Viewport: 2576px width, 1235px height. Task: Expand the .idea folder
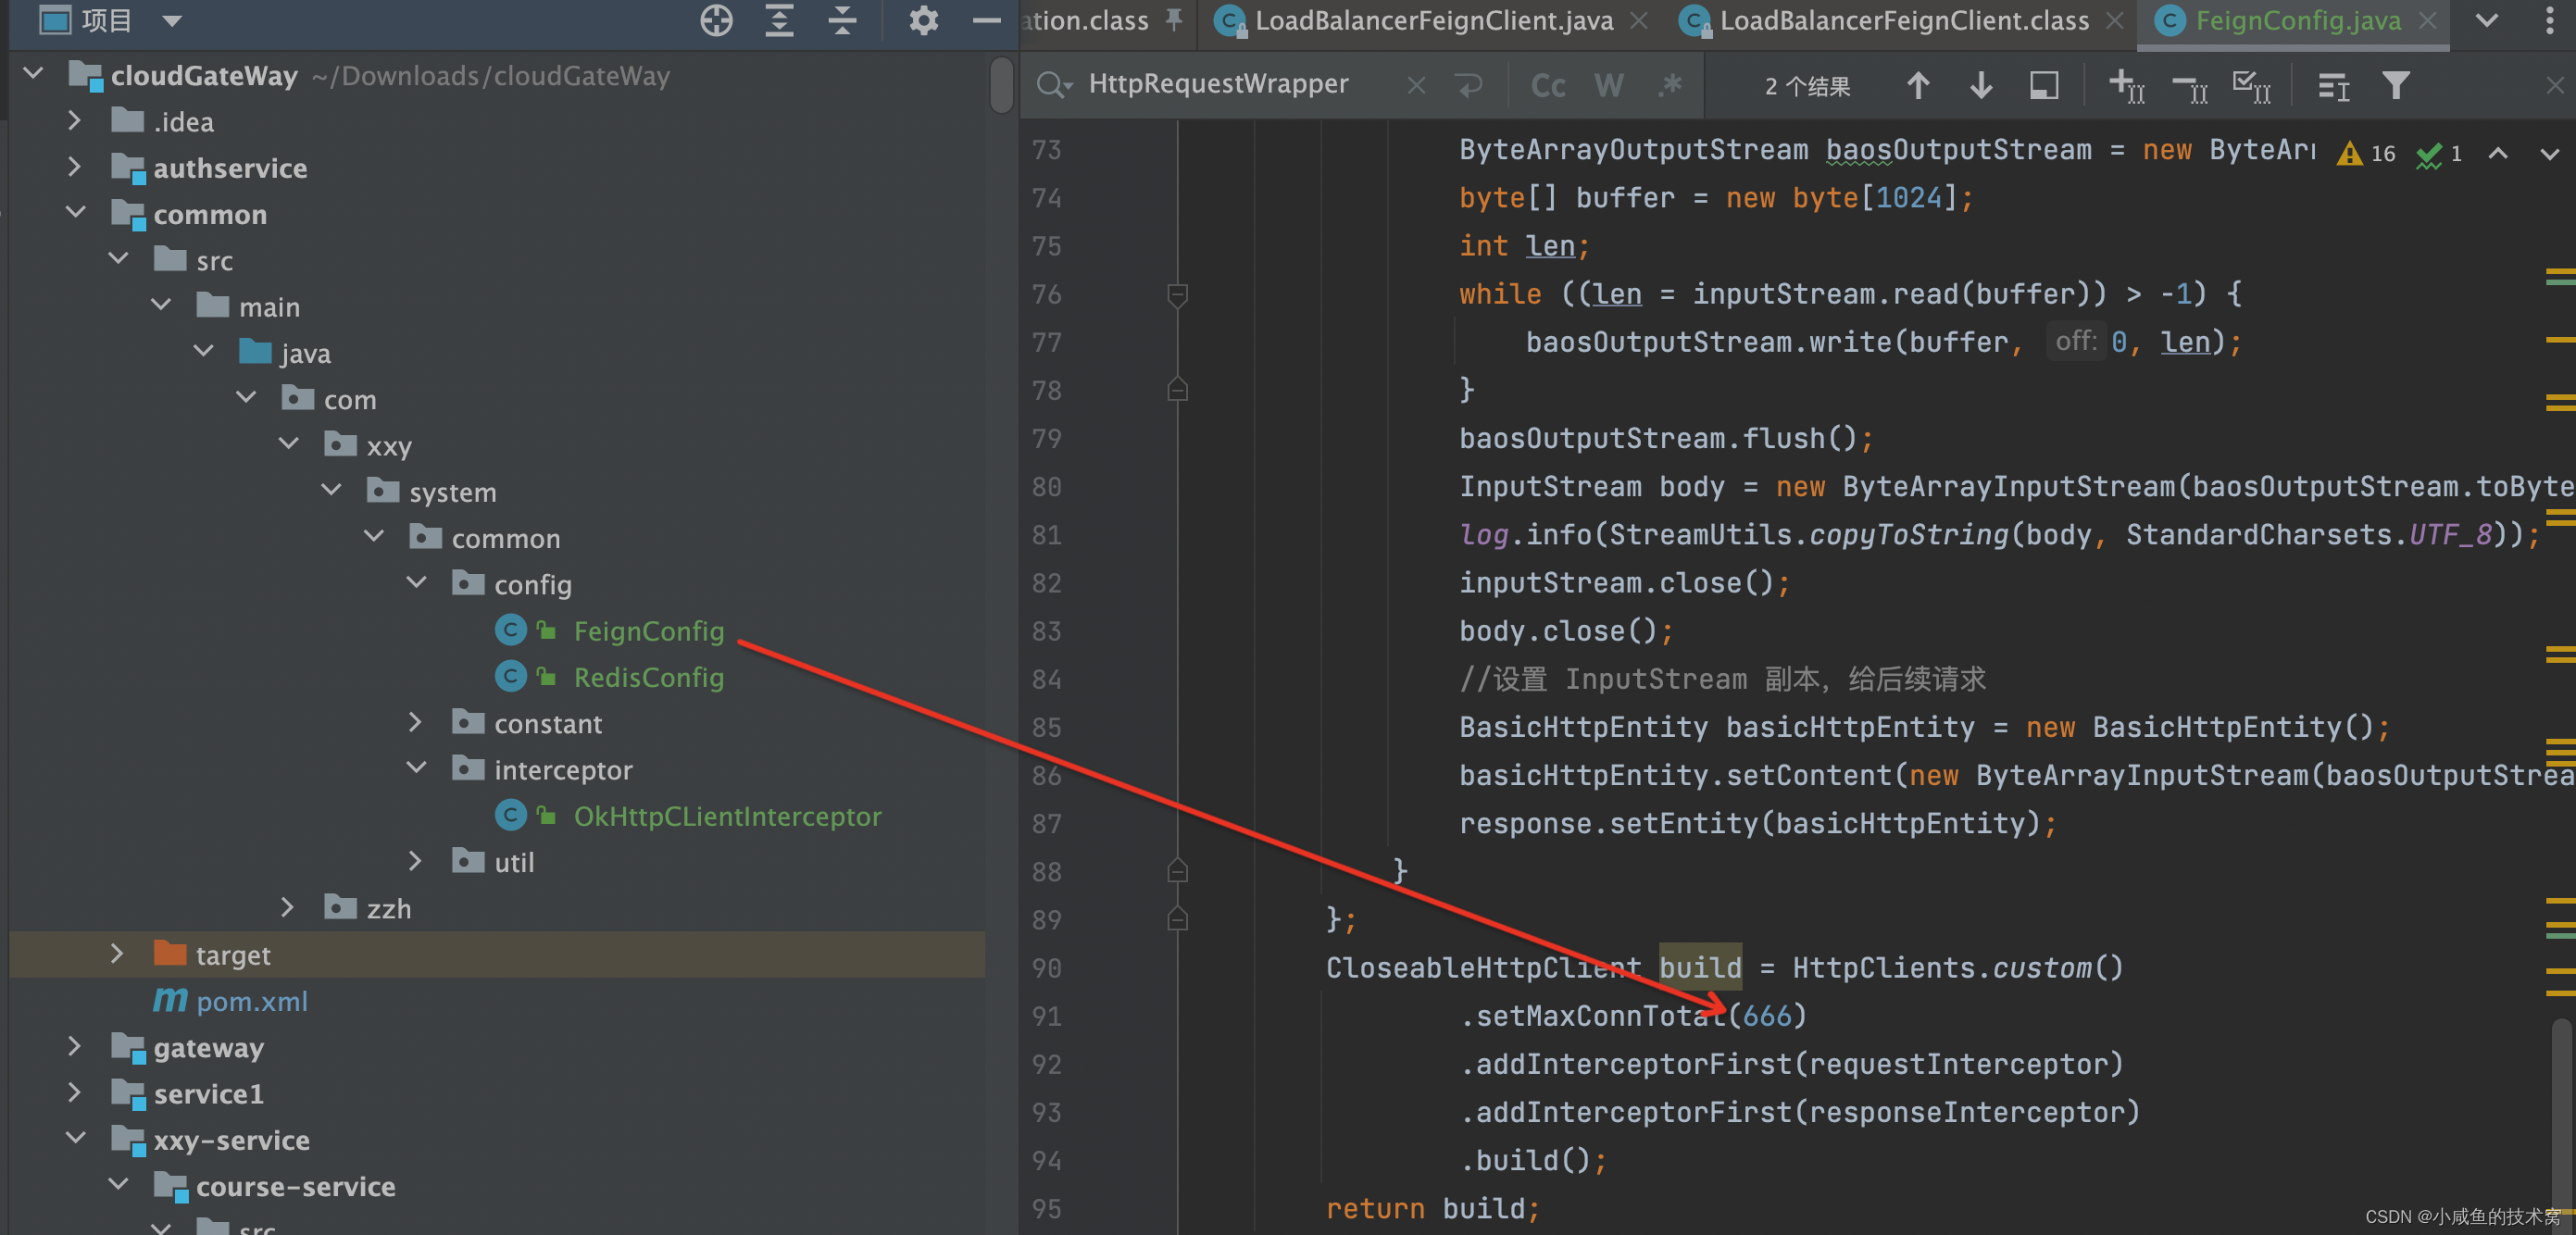(74, 120)
